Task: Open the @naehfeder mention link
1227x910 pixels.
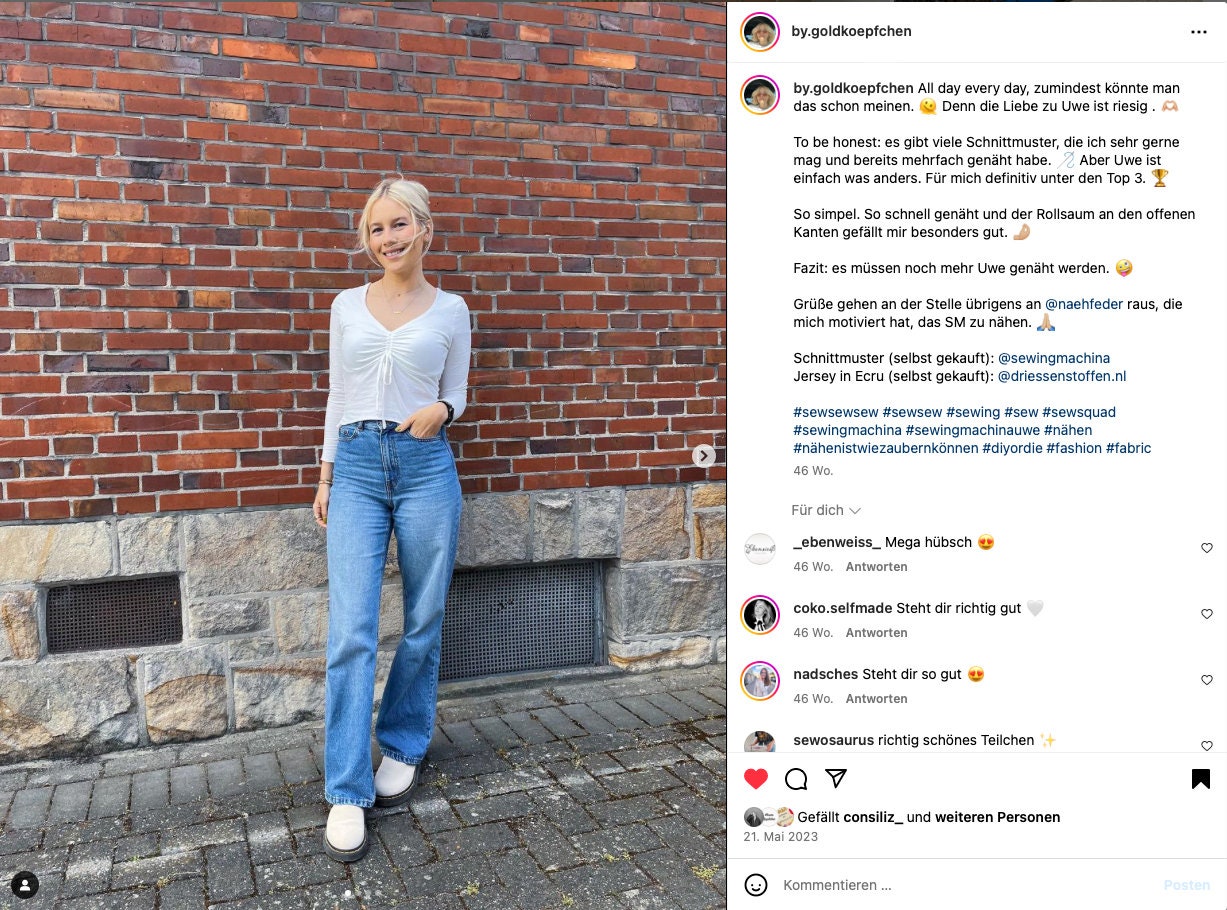Action: click(1084, 304)
